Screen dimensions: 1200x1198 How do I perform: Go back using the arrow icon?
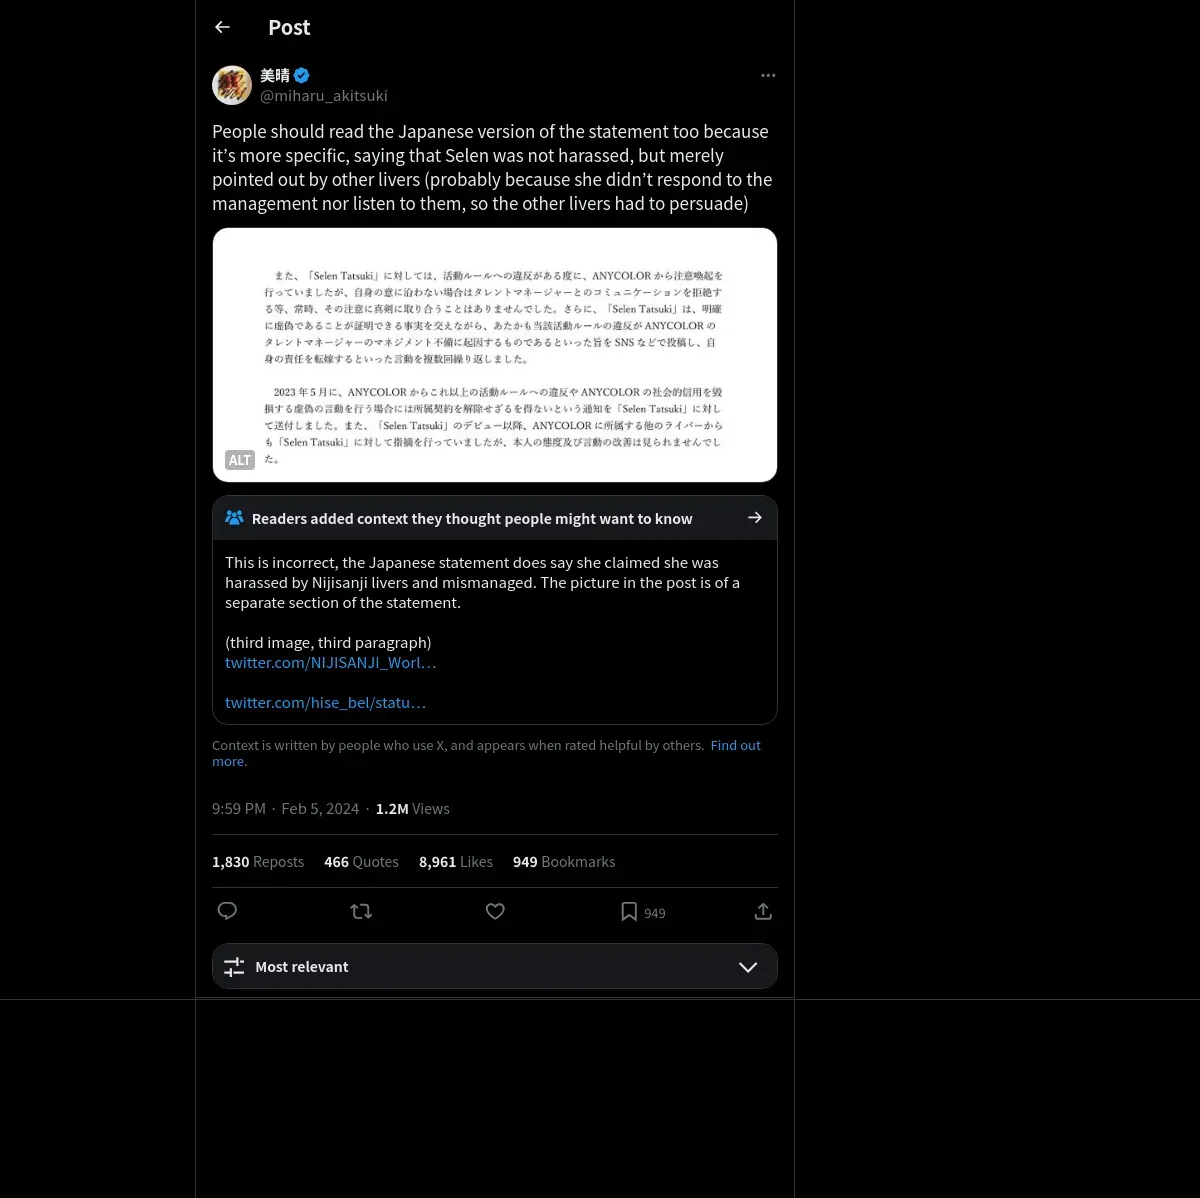click(222, 27)
